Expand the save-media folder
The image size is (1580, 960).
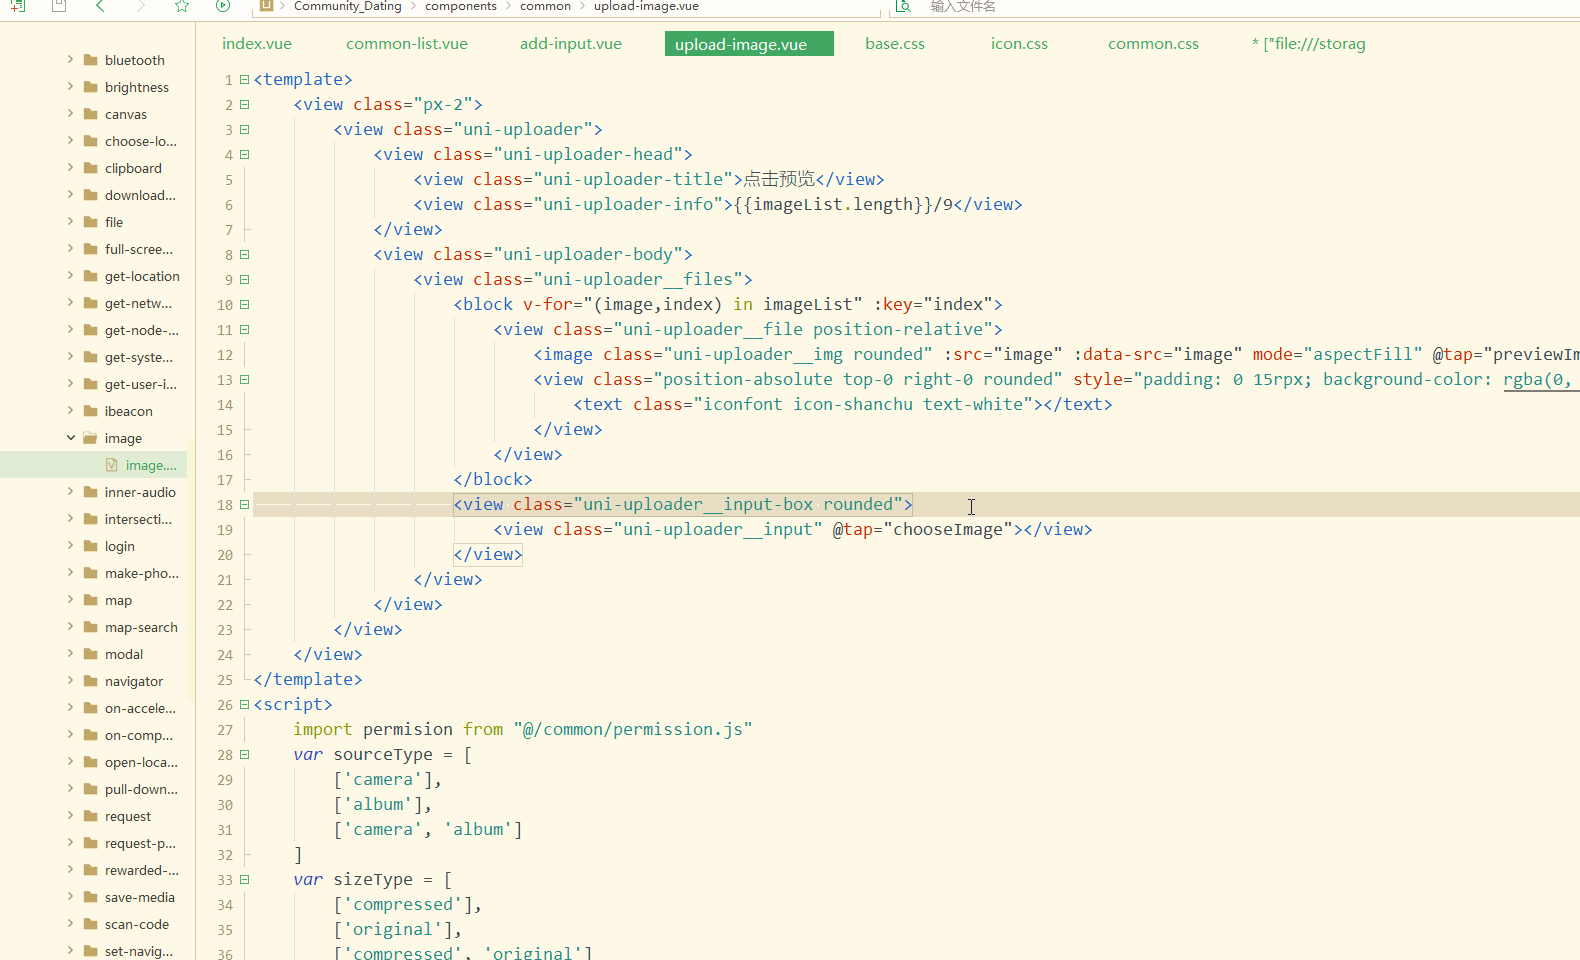tap(70, 897)
